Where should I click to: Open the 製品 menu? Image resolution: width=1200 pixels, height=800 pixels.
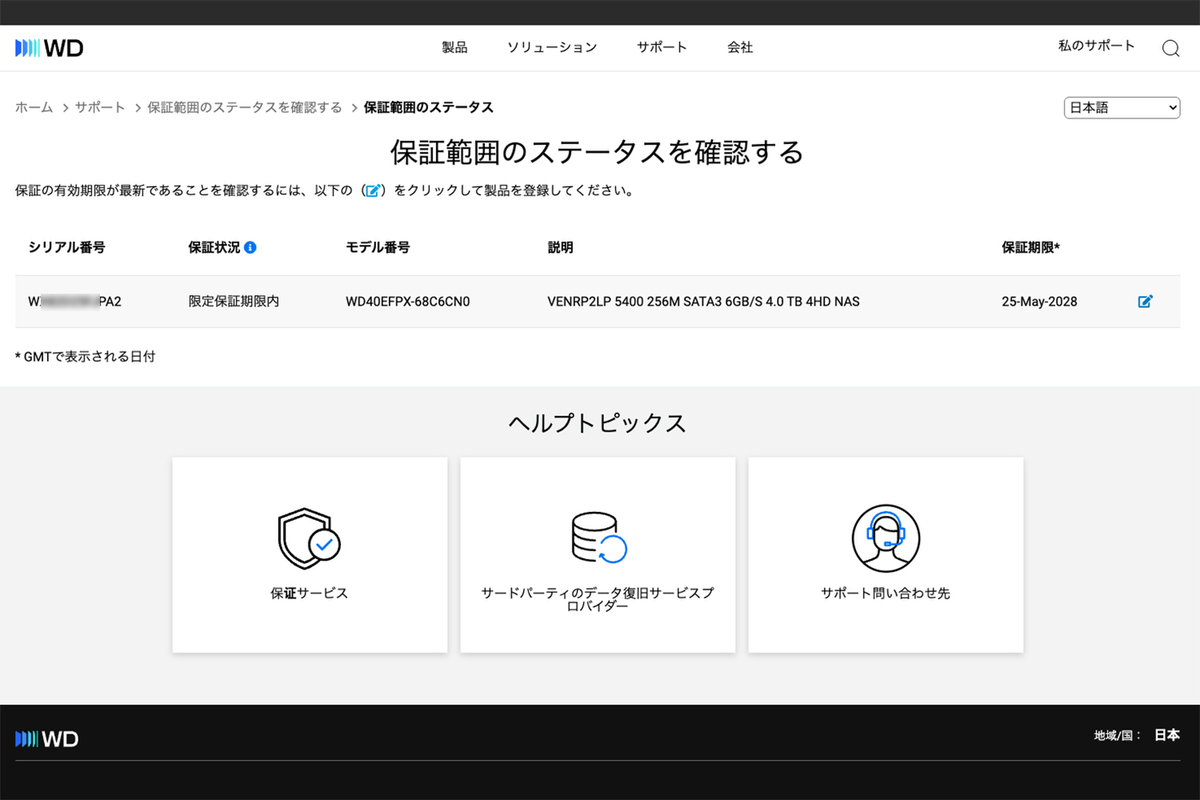[455, 47]
